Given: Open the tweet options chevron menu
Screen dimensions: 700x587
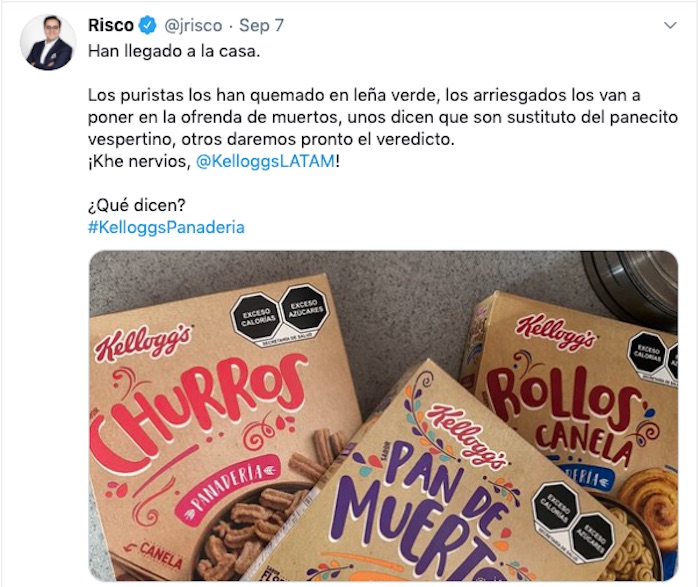Looking at the screenshot, I should coord(670,25).
